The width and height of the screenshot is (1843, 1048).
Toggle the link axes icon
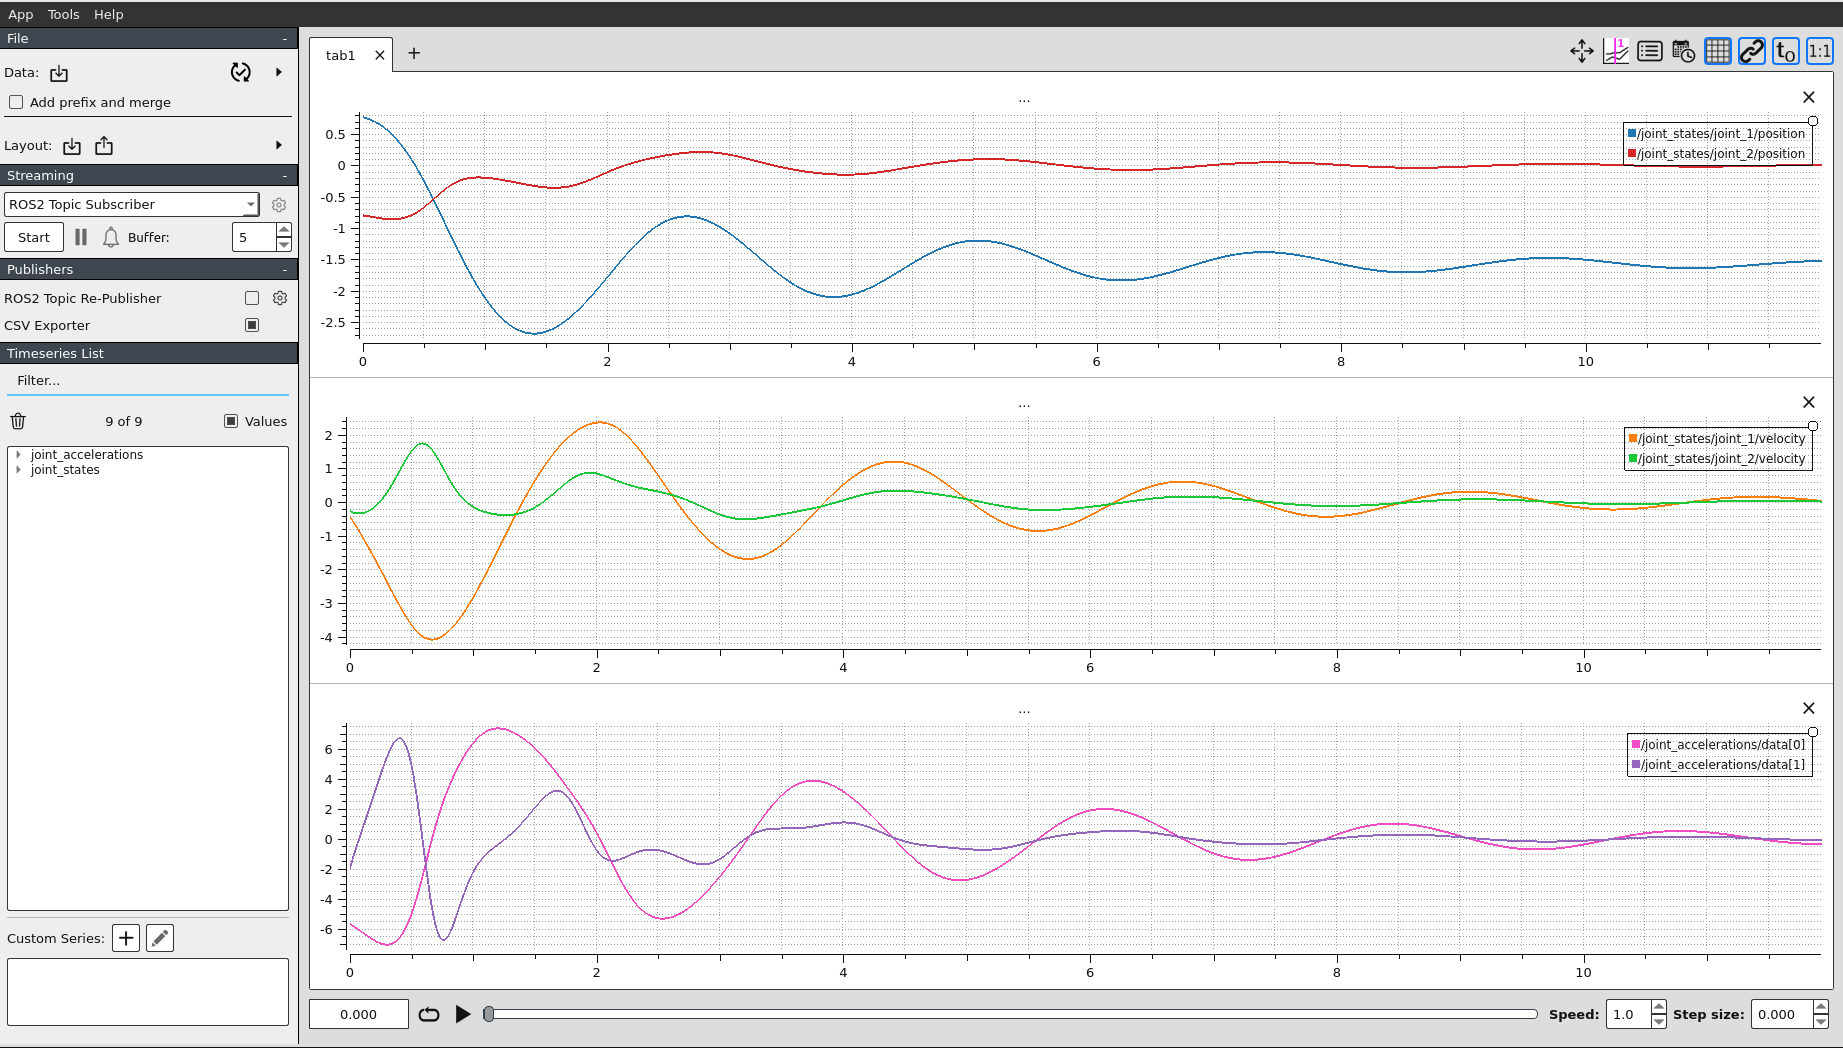(1752, 51)
